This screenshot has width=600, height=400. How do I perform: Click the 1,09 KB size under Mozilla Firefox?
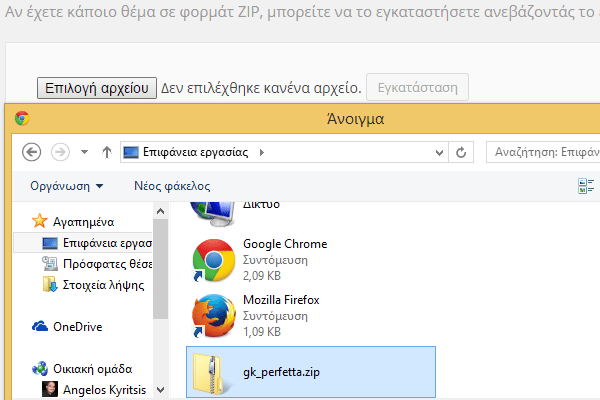point(262,332)
